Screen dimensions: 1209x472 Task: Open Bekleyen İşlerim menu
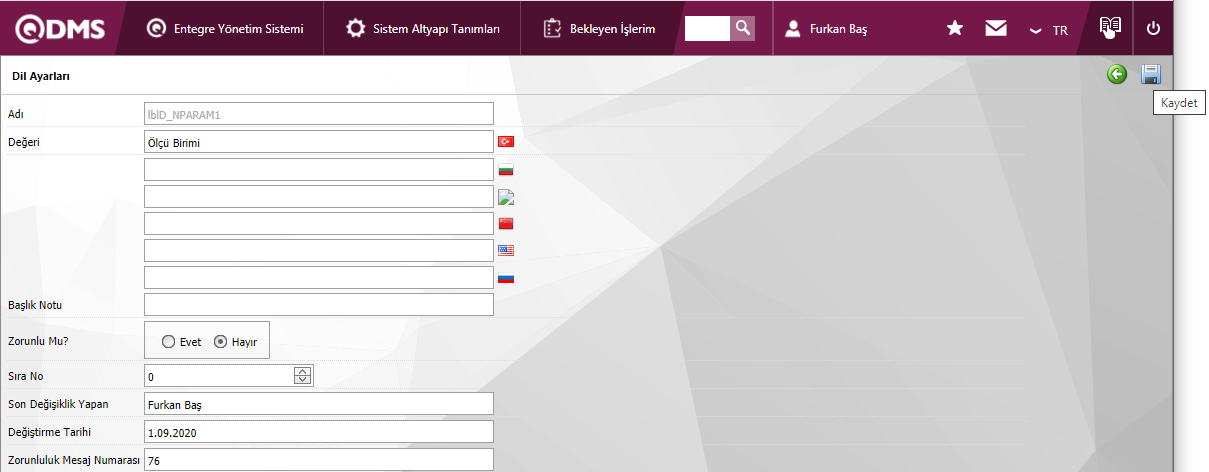point(600,29)
